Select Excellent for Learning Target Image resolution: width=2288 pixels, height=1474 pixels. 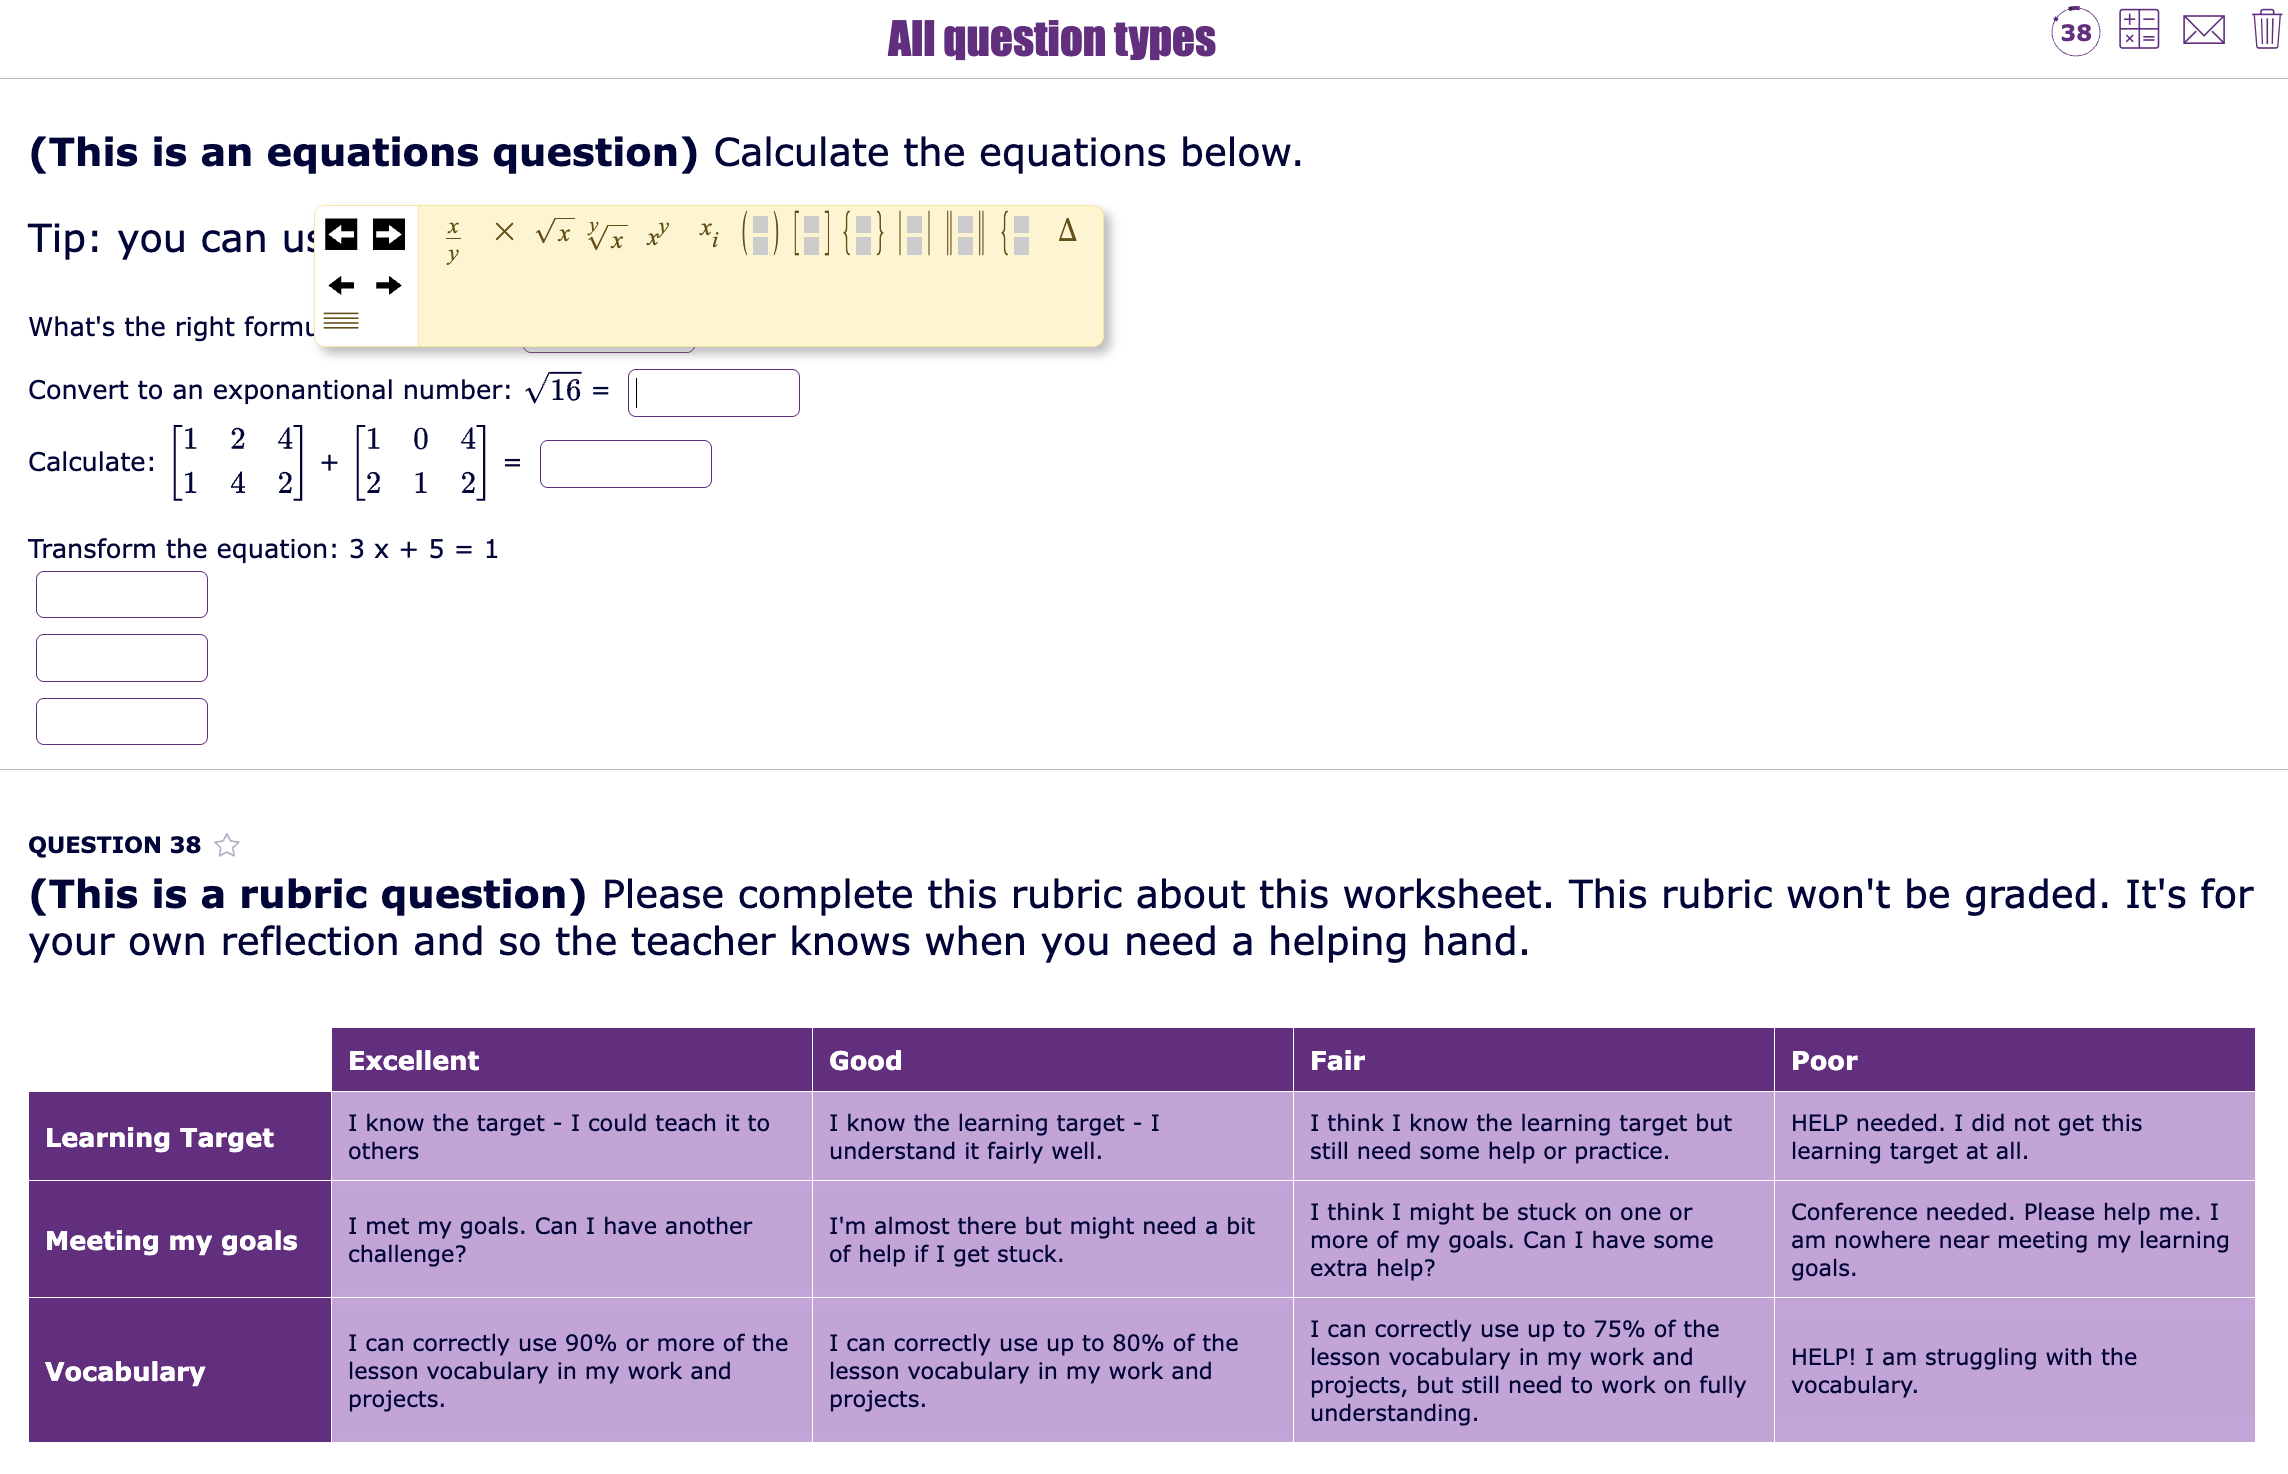570,1136
